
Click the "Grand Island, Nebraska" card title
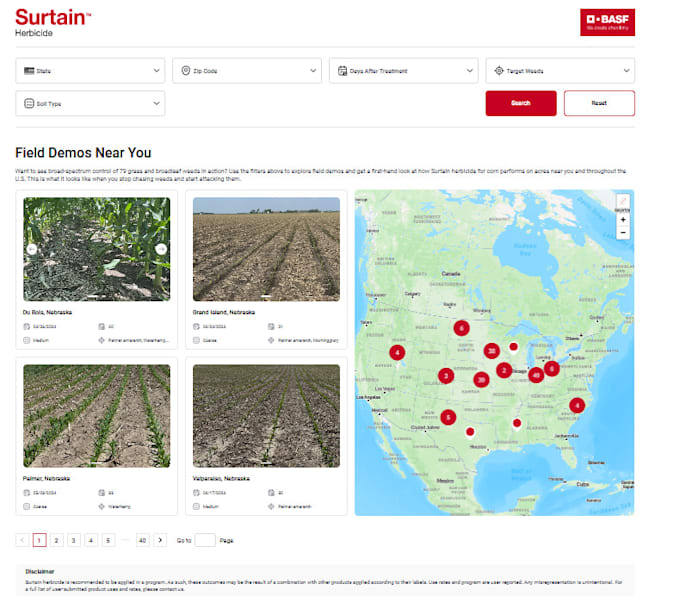pyautogui.click(x=224, y=312)
